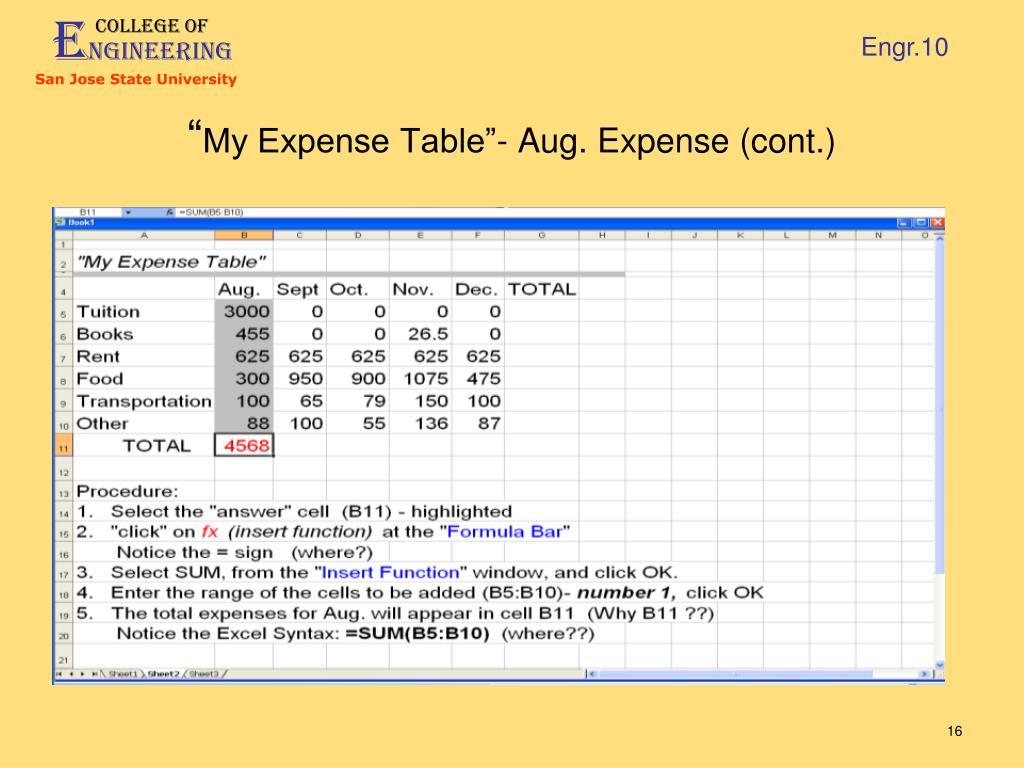This screenshot has width=1024, height=768.
Task: Click the Food Aug. cell with 300
Action: tap(244, 378)
